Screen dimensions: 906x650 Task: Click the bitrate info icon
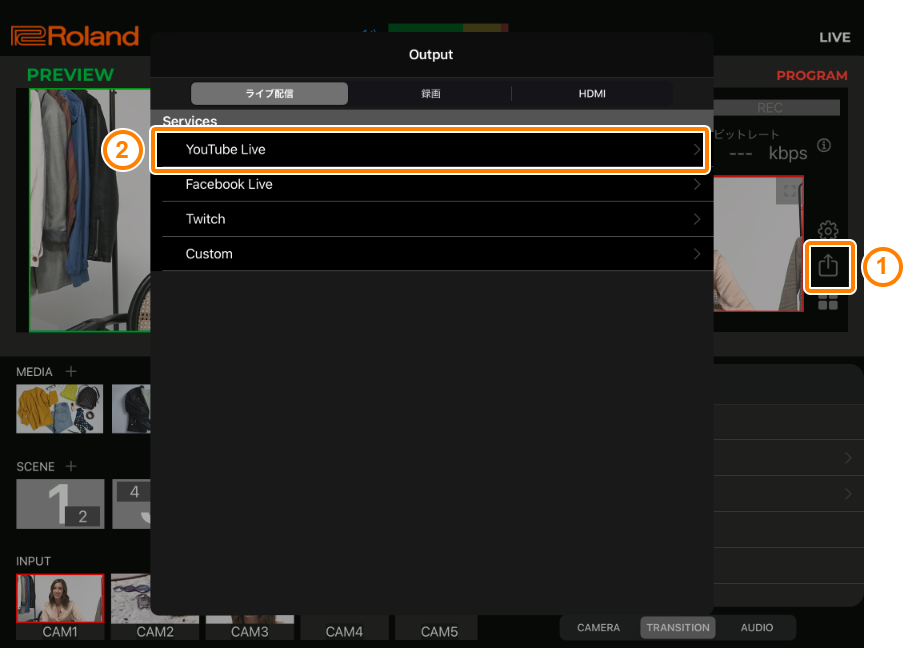pos(824,145)
